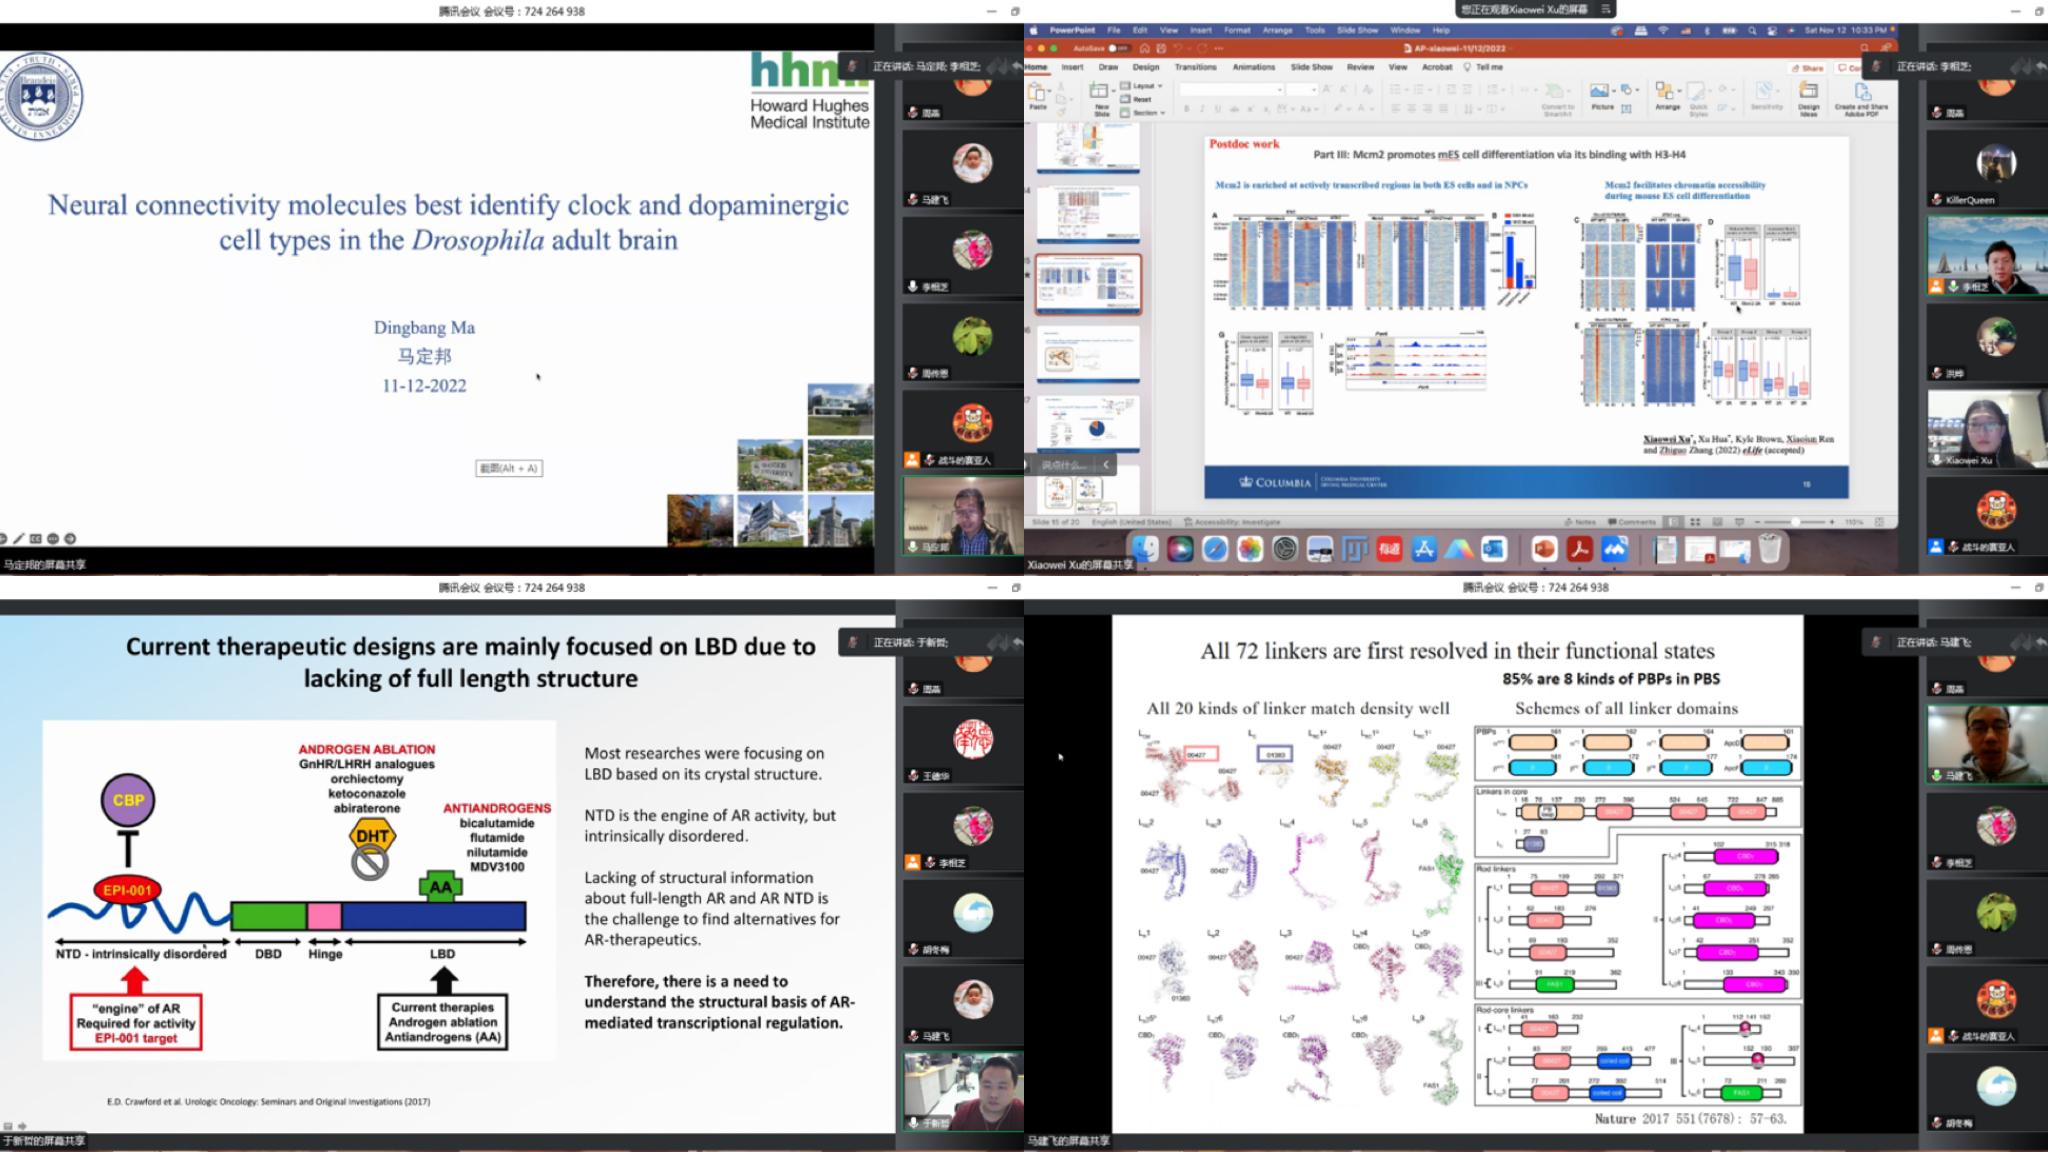
Task: Open the Insert tab in PowerPoint ribbon
Action: [x=1072, y=67]
